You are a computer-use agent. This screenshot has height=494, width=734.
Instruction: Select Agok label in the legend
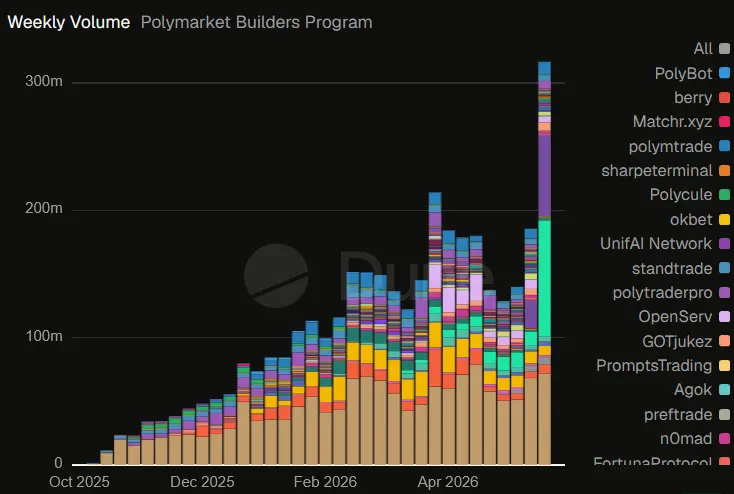pyautogui.click(x=693, y=390)
